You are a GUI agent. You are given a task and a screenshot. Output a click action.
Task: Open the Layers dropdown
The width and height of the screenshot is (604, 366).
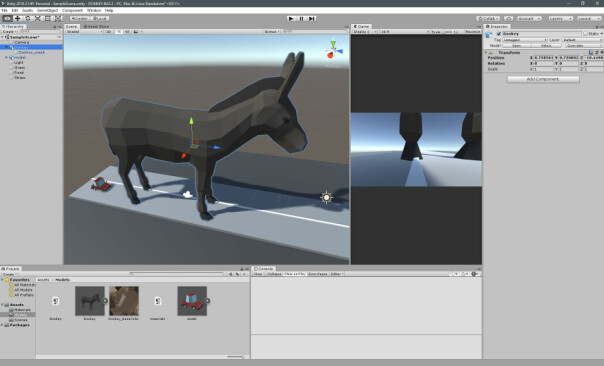pos(560,18)
